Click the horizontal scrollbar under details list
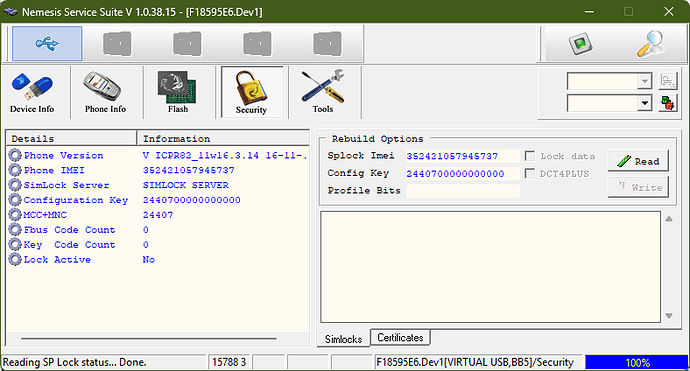The image size is (690, 371). pyautogui.click(x=149, y=338)
